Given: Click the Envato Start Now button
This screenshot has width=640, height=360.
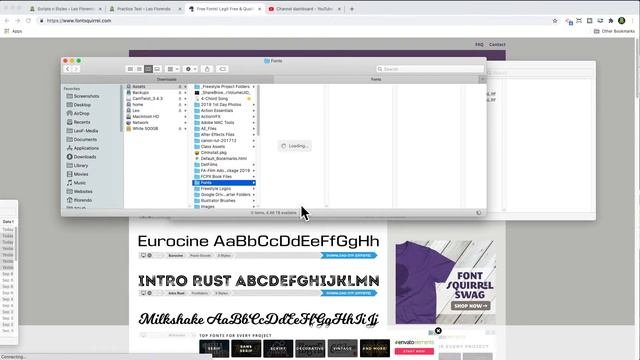Looking at the screenshot, I should pyautogui.click(x=414, y=351).
